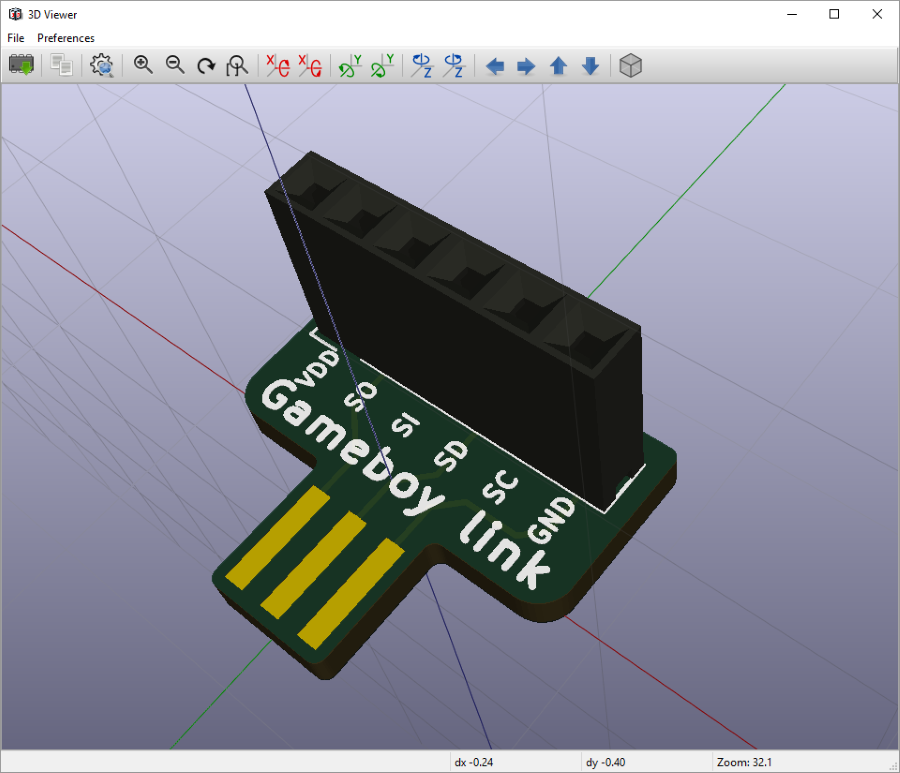Image resolution: width=900 pixels, height=773 pixels.
Task: Rotate Z counter-clockwise with the second Z icon
Action: 454,65
